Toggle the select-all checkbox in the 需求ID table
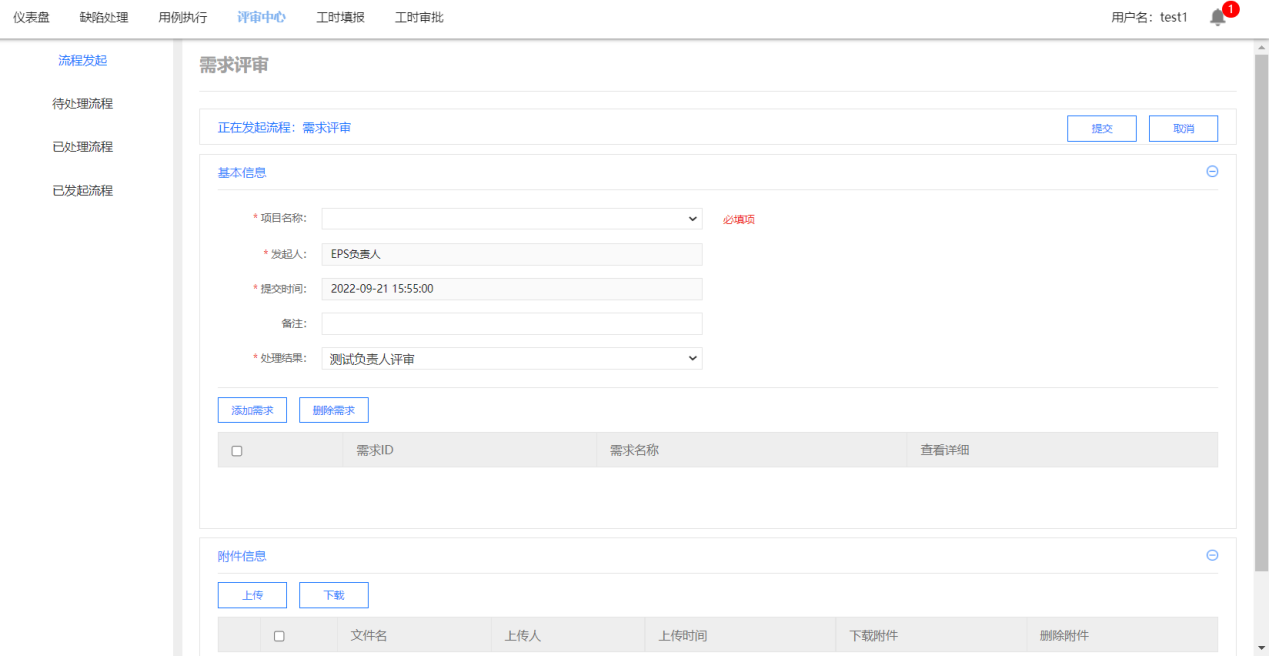This screenshot has height=656, width=1269. click(237, 451)
